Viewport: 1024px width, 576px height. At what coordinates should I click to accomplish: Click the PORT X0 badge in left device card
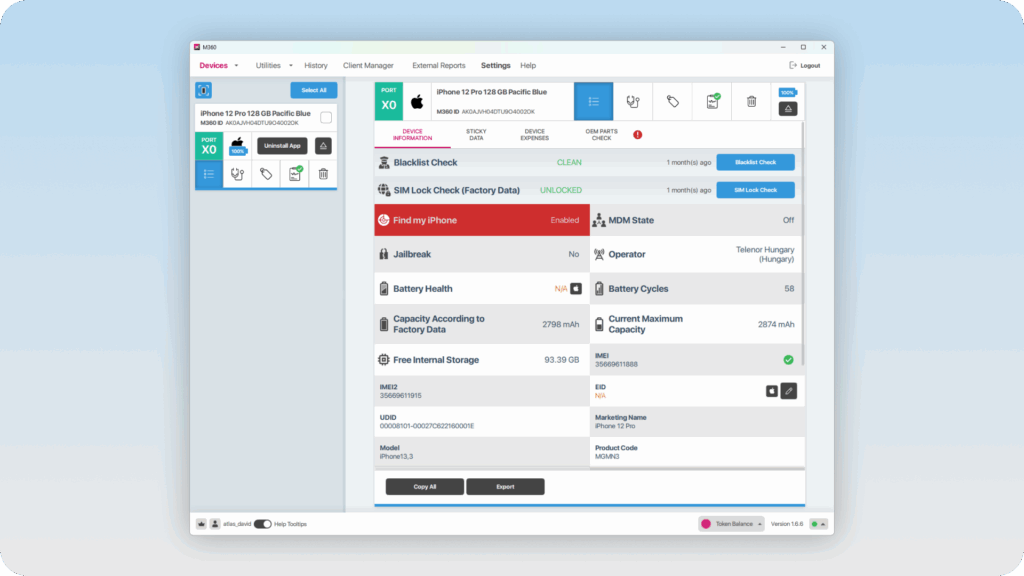(209, 146)
